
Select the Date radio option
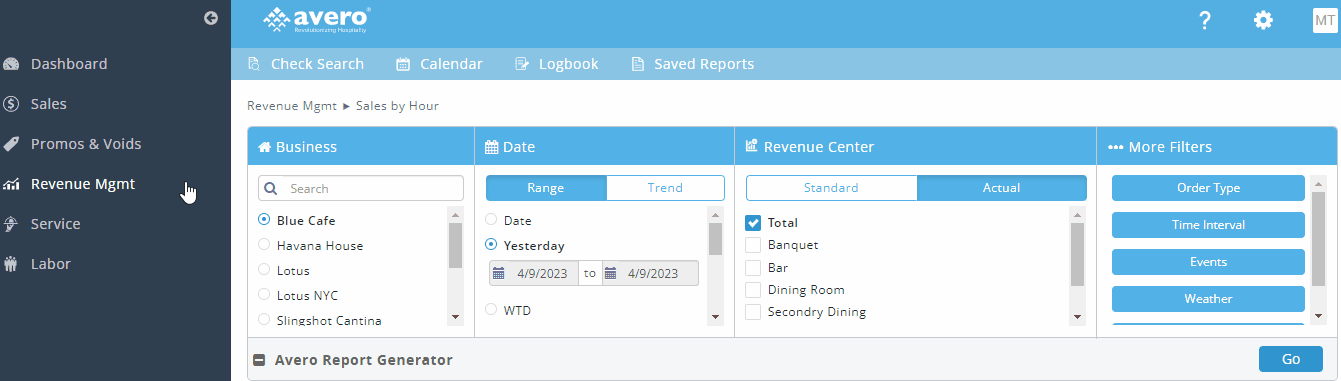[x=491, y=220]
